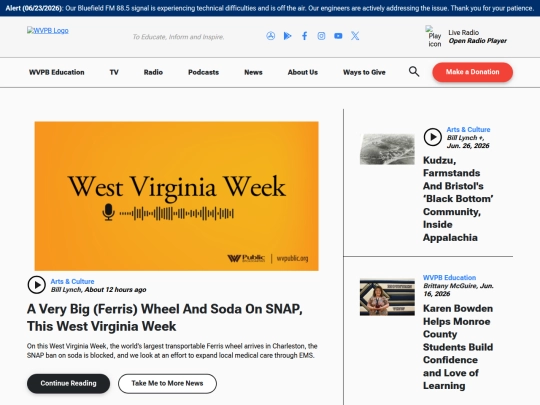Click Take Me to More News button
The width and height of the screenshot is (540, 405).
[x=167, y=383]
